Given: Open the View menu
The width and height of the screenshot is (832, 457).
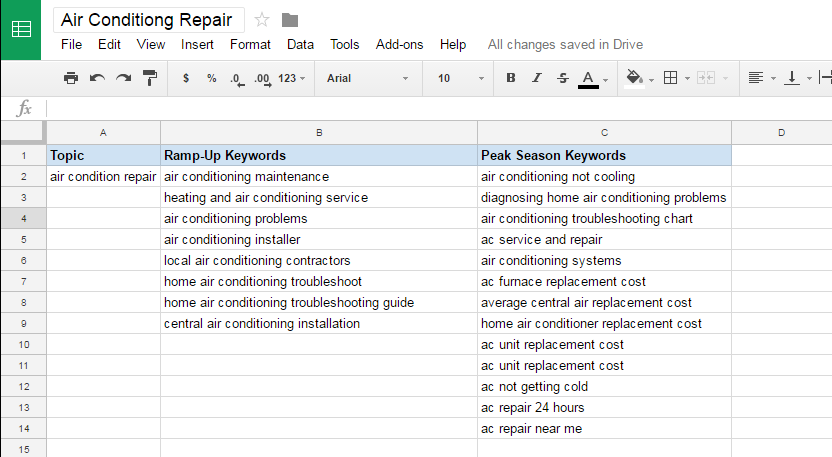Looking at the screenshot, I should click(151, 45).
